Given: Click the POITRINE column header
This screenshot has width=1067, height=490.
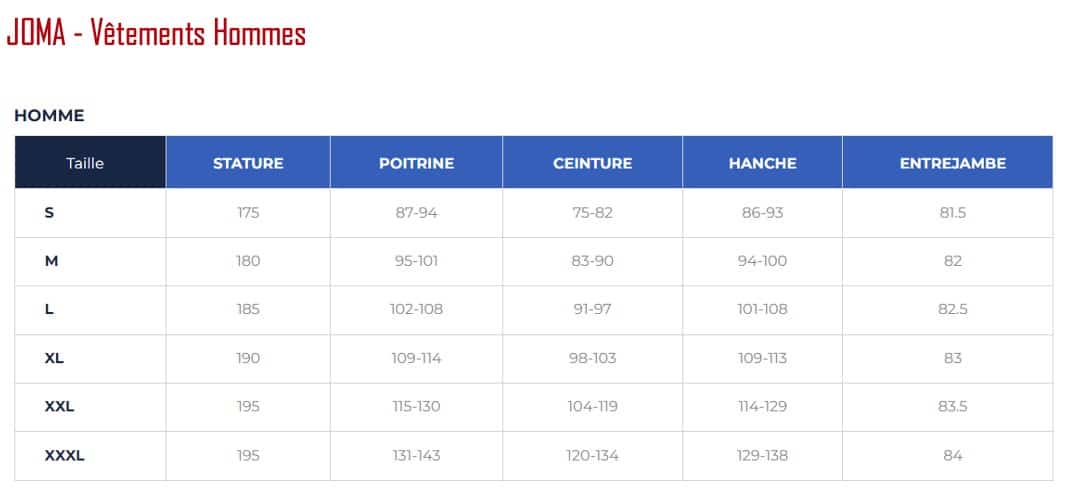Looking at the screenshot, I should click(x=416, y=163).
